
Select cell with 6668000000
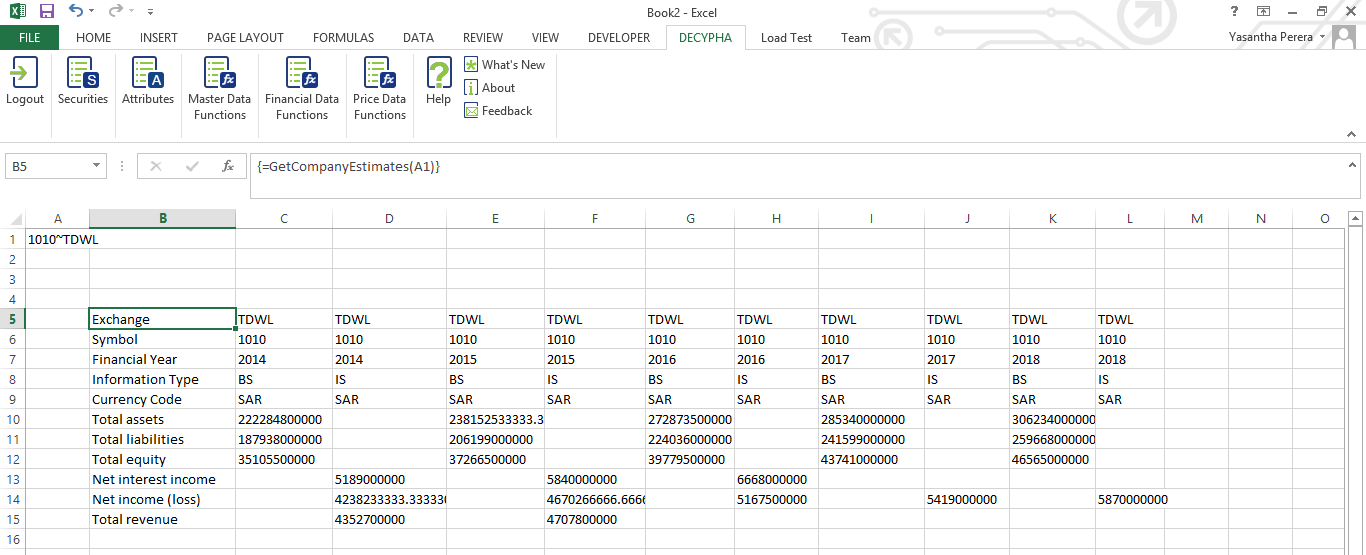tap(776, 479)
